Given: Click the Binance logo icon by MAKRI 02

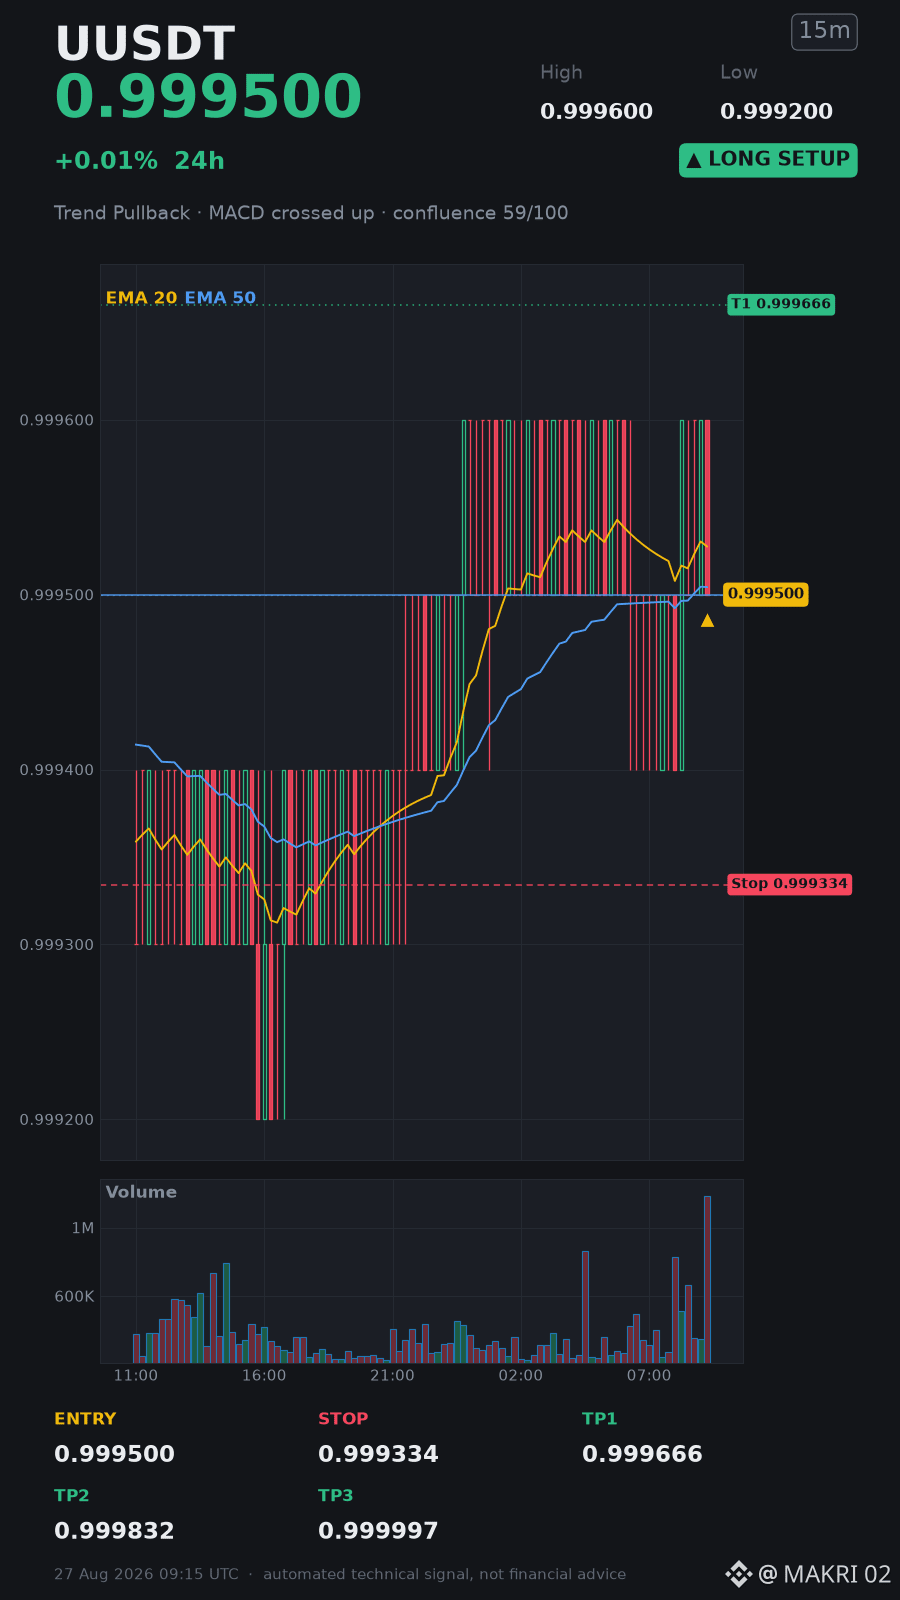Looking at the screenshot, I should coord(738,1574).
